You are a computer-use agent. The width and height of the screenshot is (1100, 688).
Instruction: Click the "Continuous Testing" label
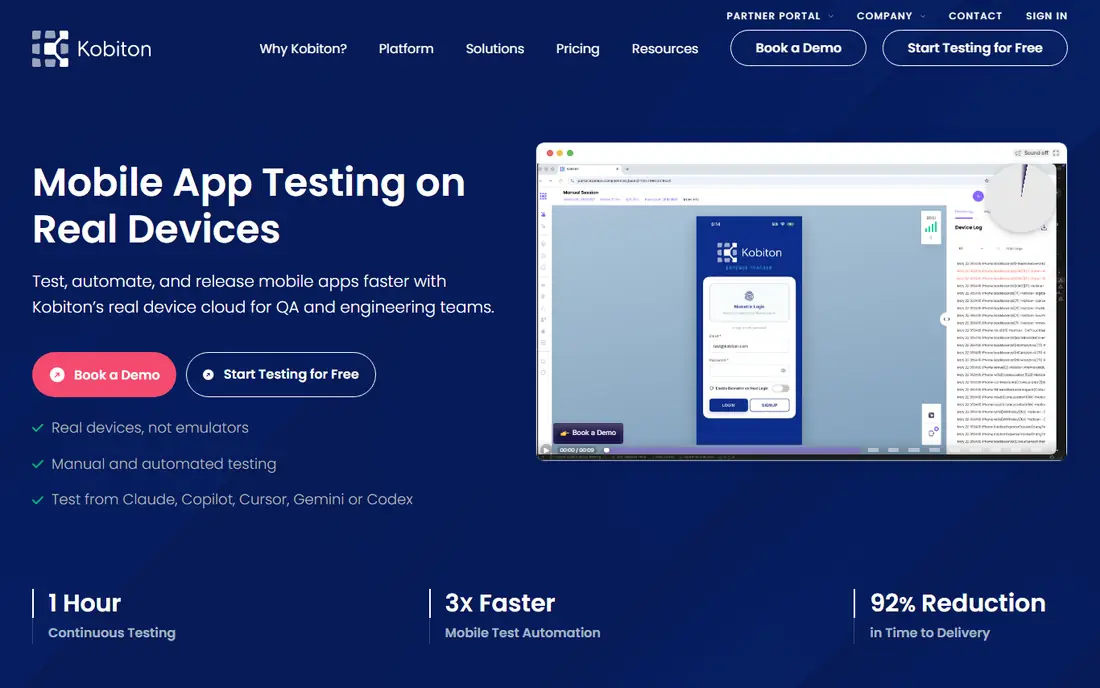(112, 633)
